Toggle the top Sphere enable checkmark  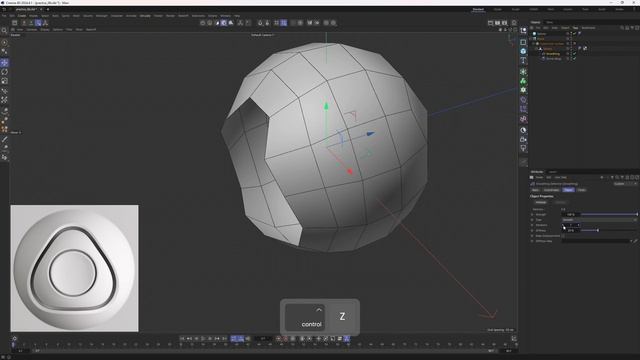click(x=574, y=33)
